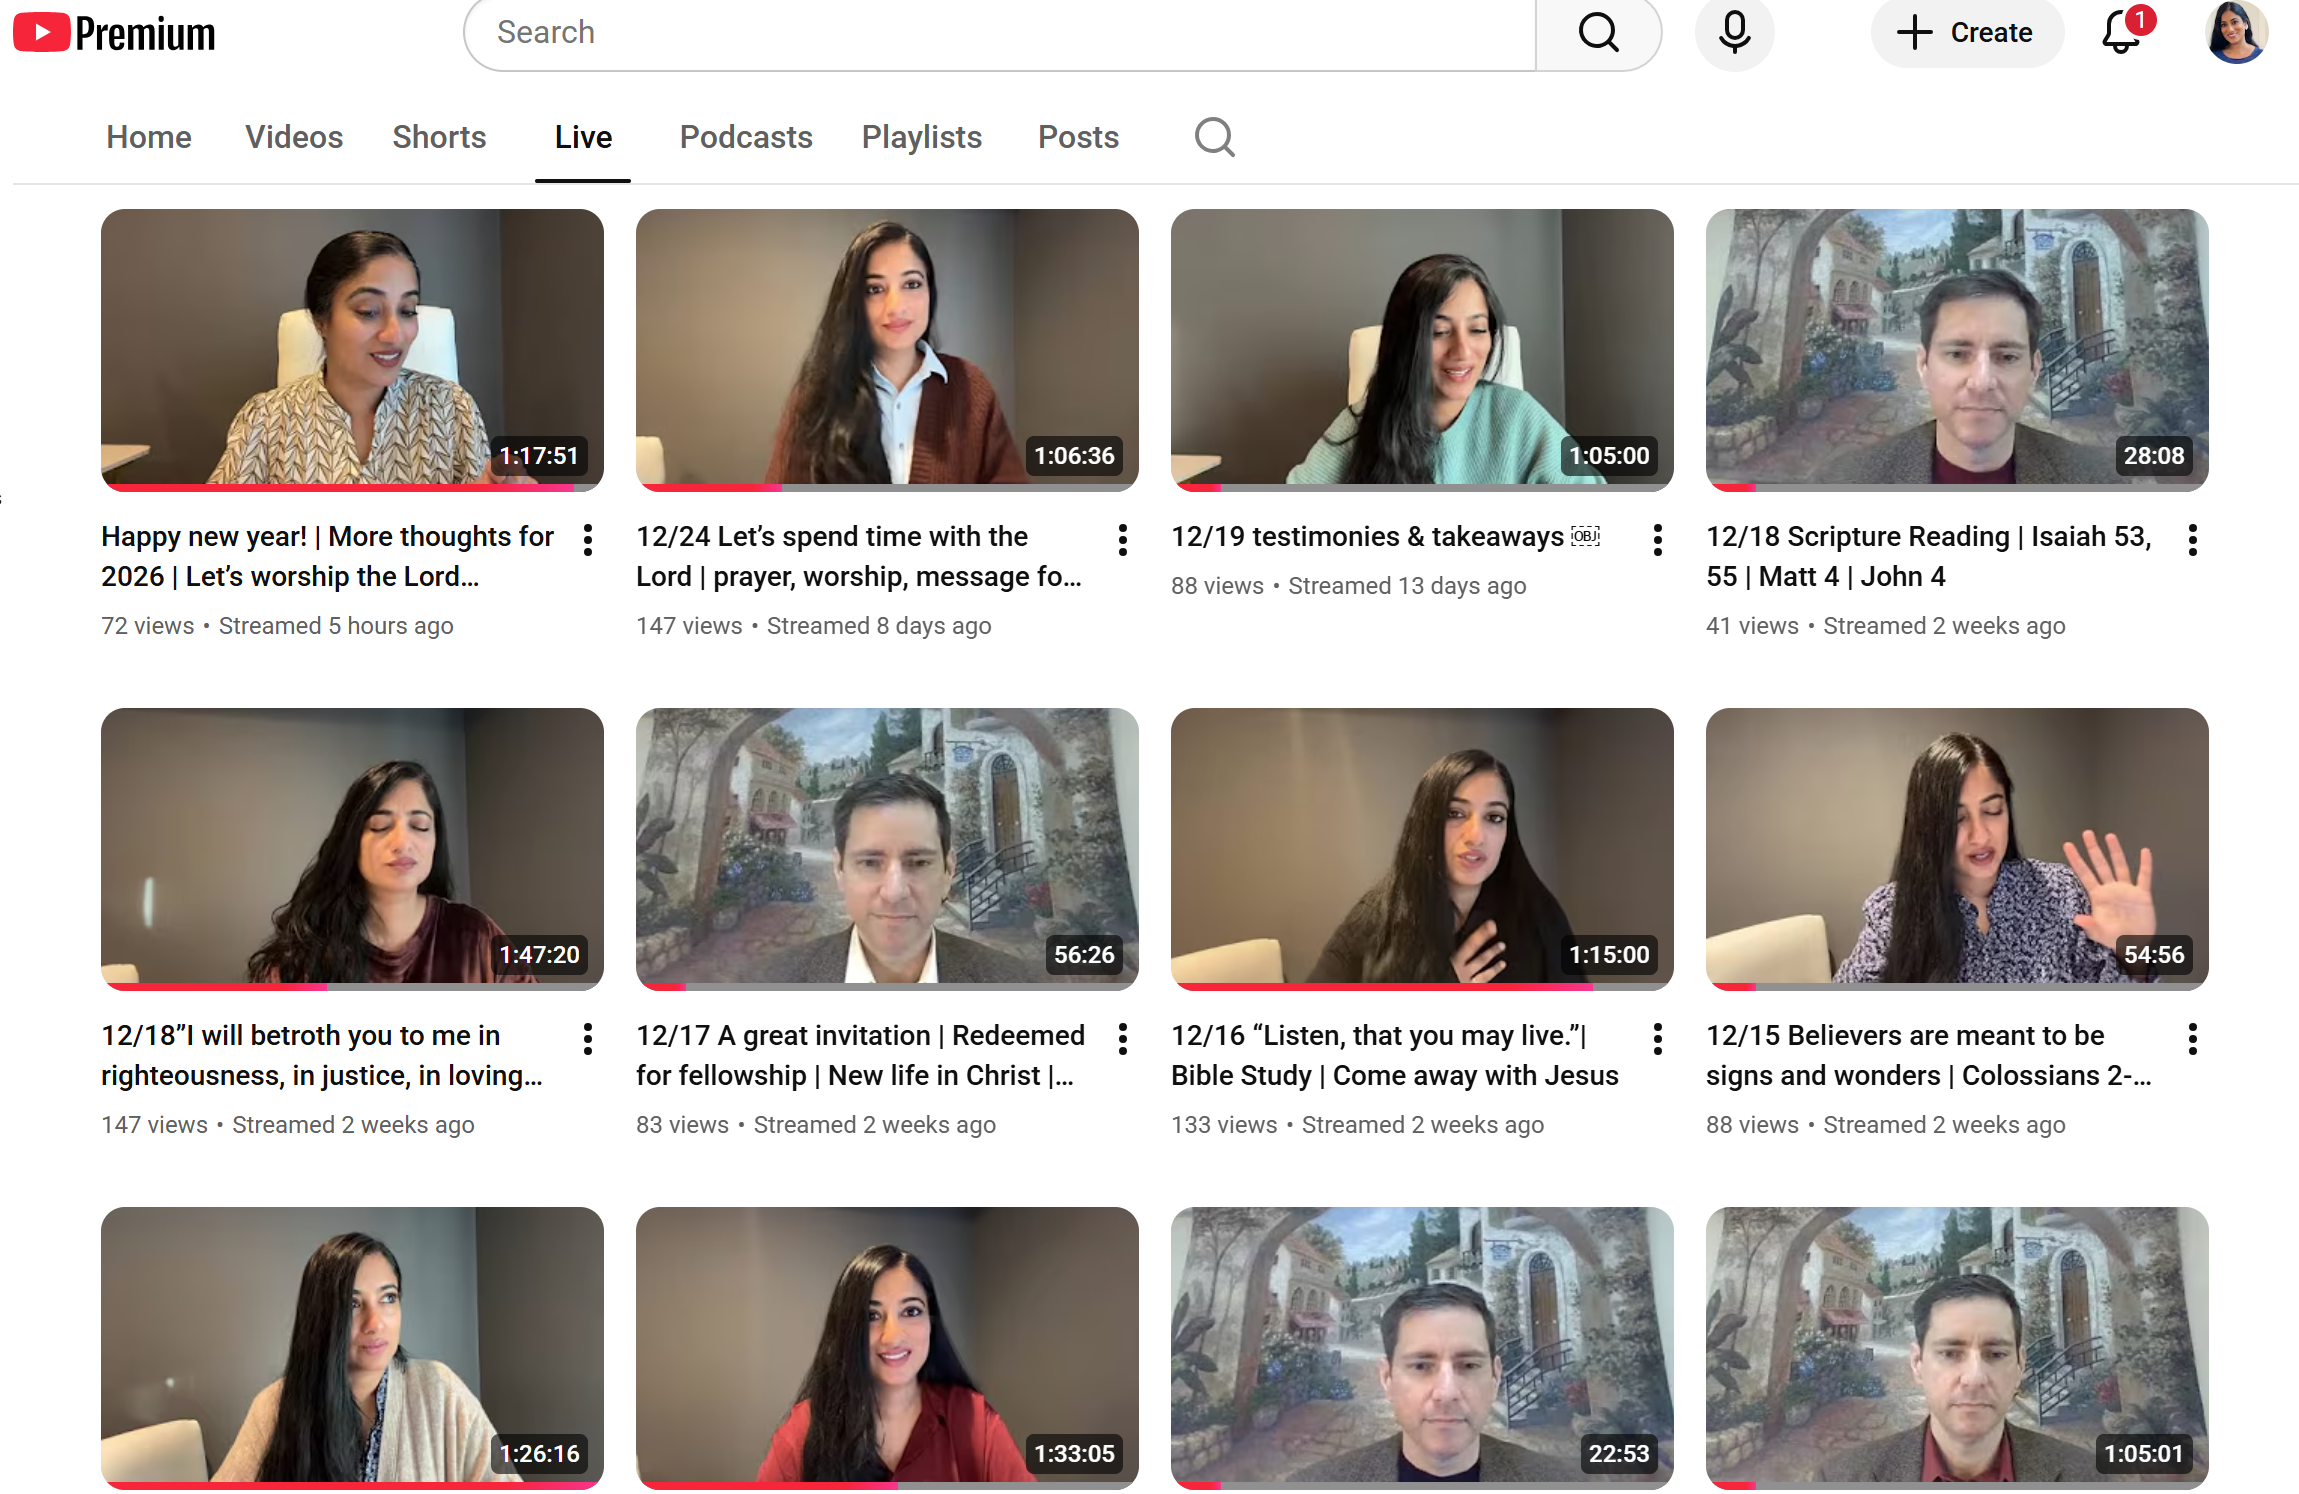Open the 28:08 Scripture Reading thumbnail
The image size is (2299, 1494).
coord(1956,349)
